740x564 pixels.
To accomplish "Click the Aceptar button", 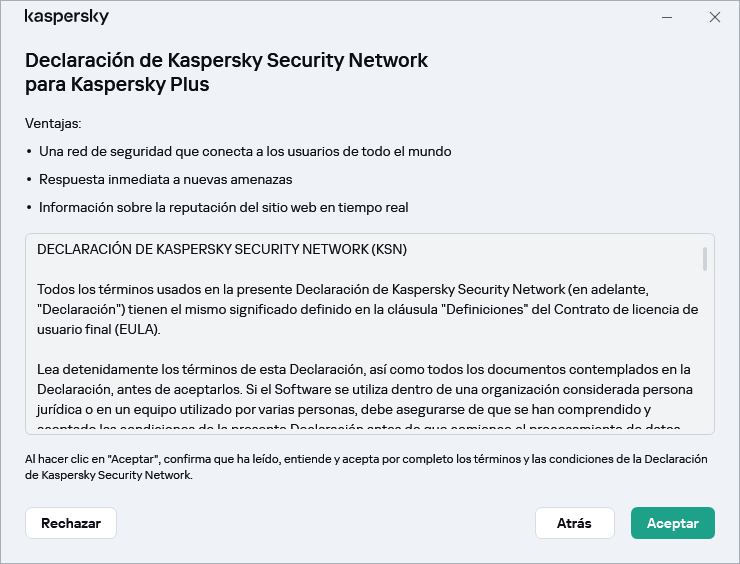I will (x=672, y=523).
